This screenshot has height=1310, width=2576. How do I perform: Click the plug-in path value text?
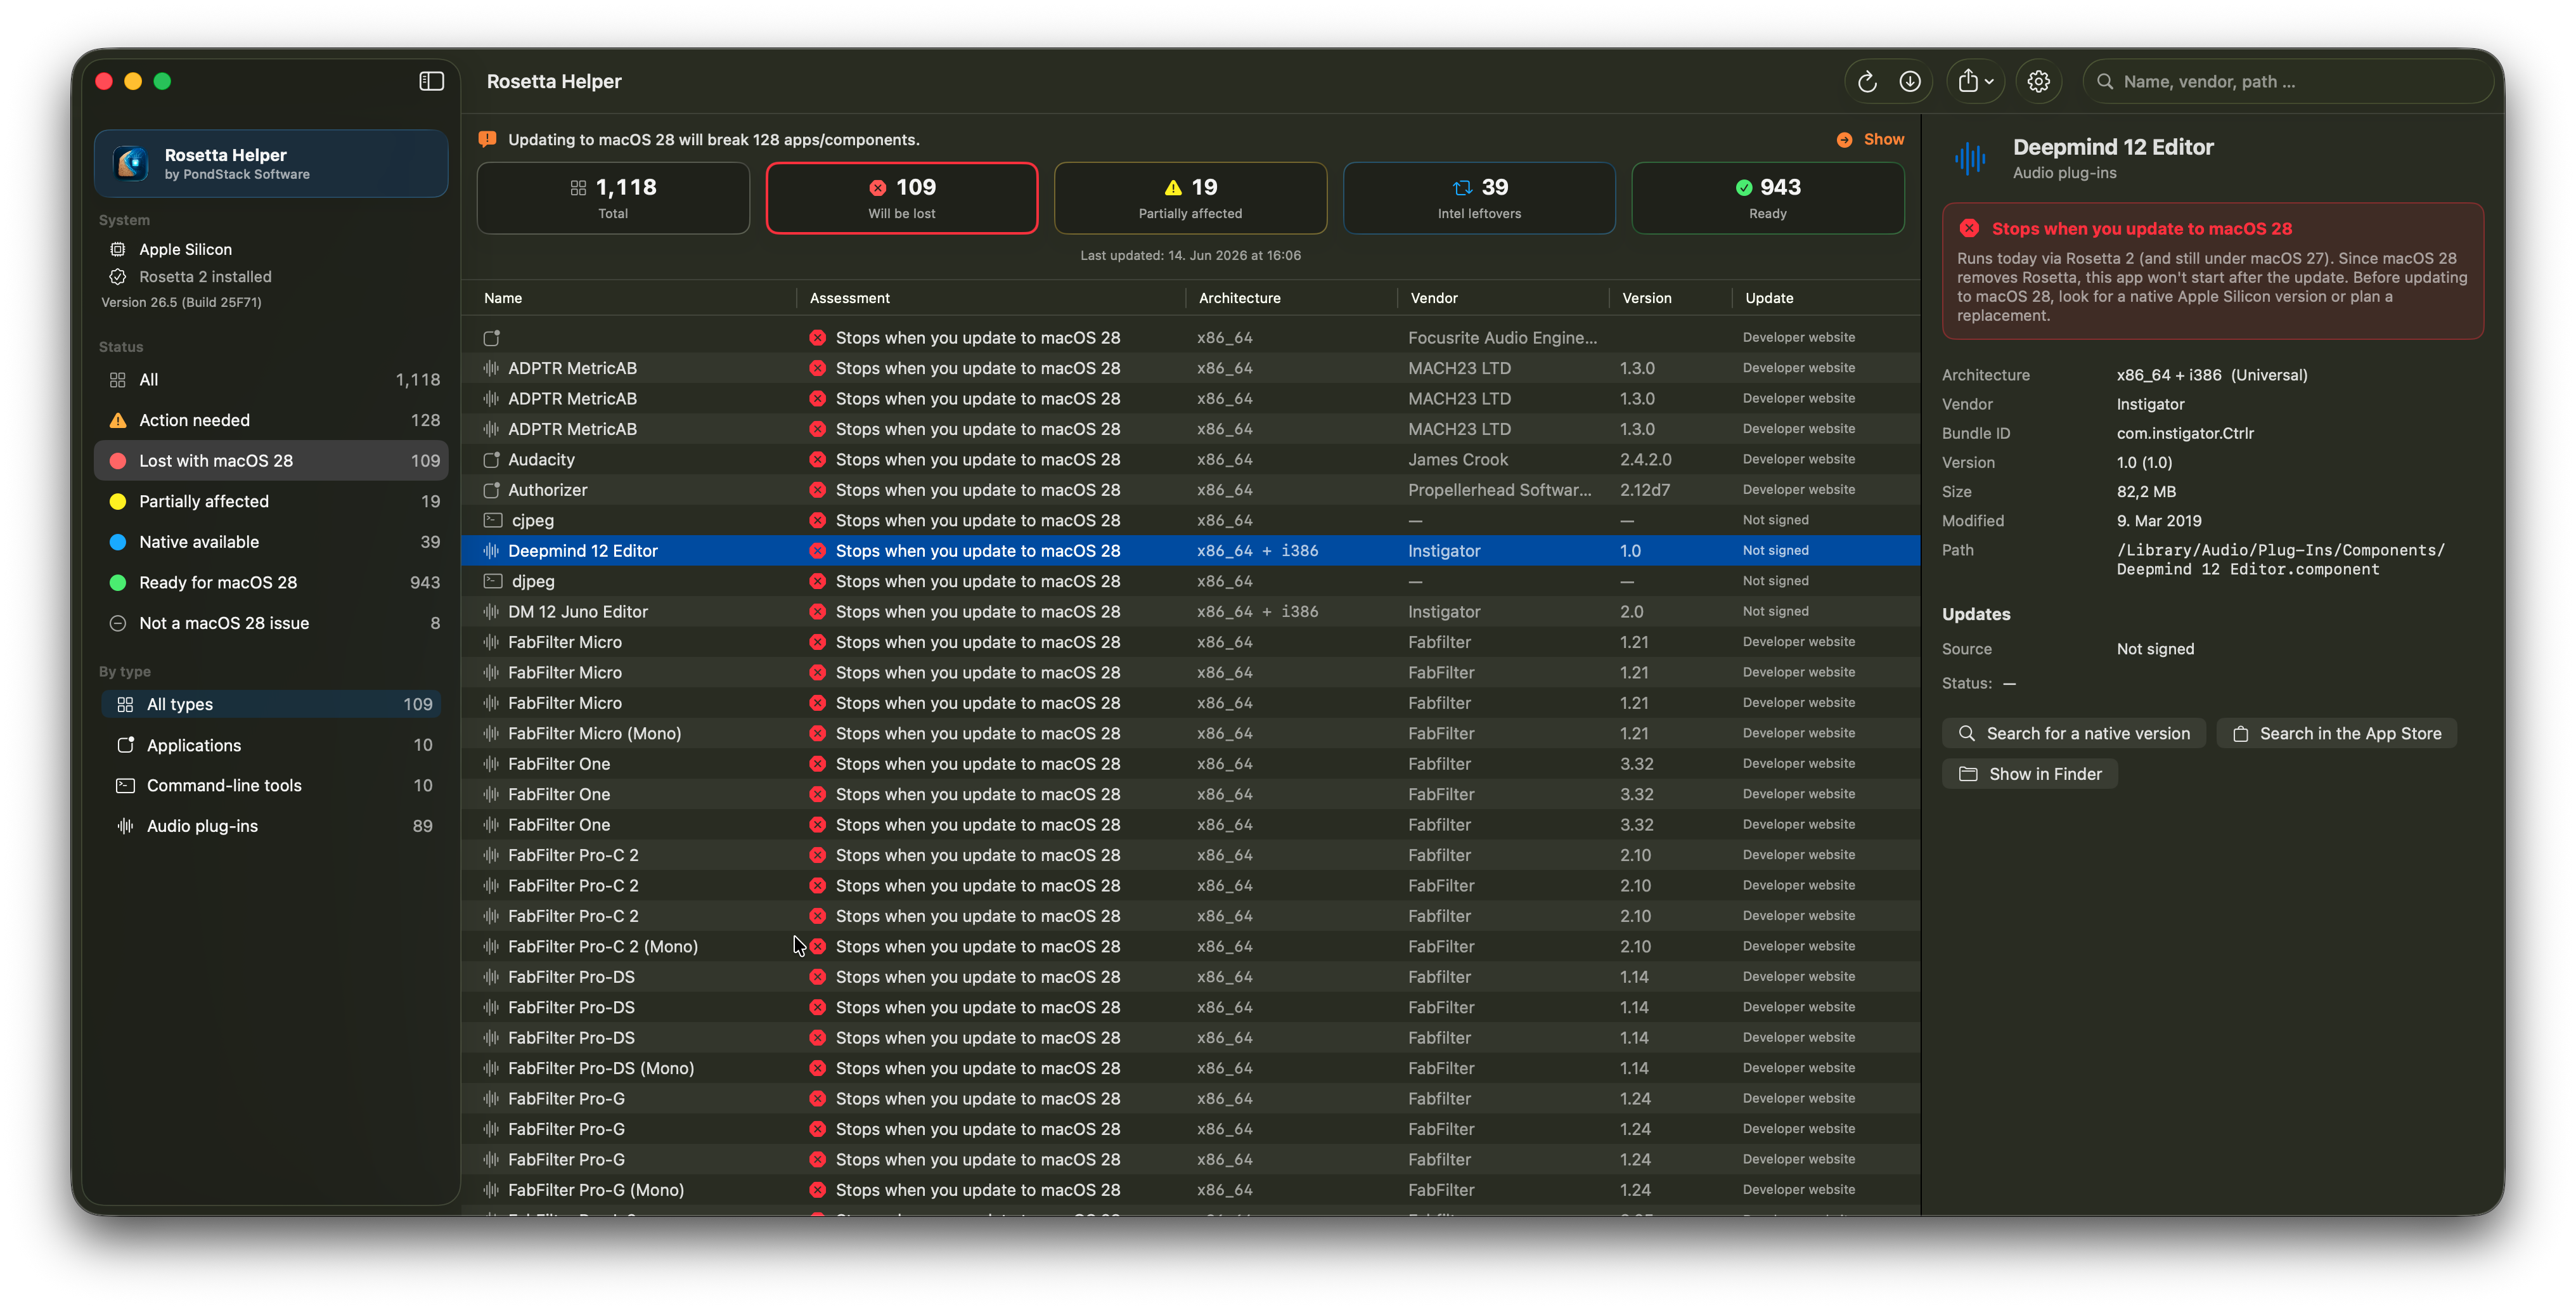pyautogui.click(x=2280, y=559)
